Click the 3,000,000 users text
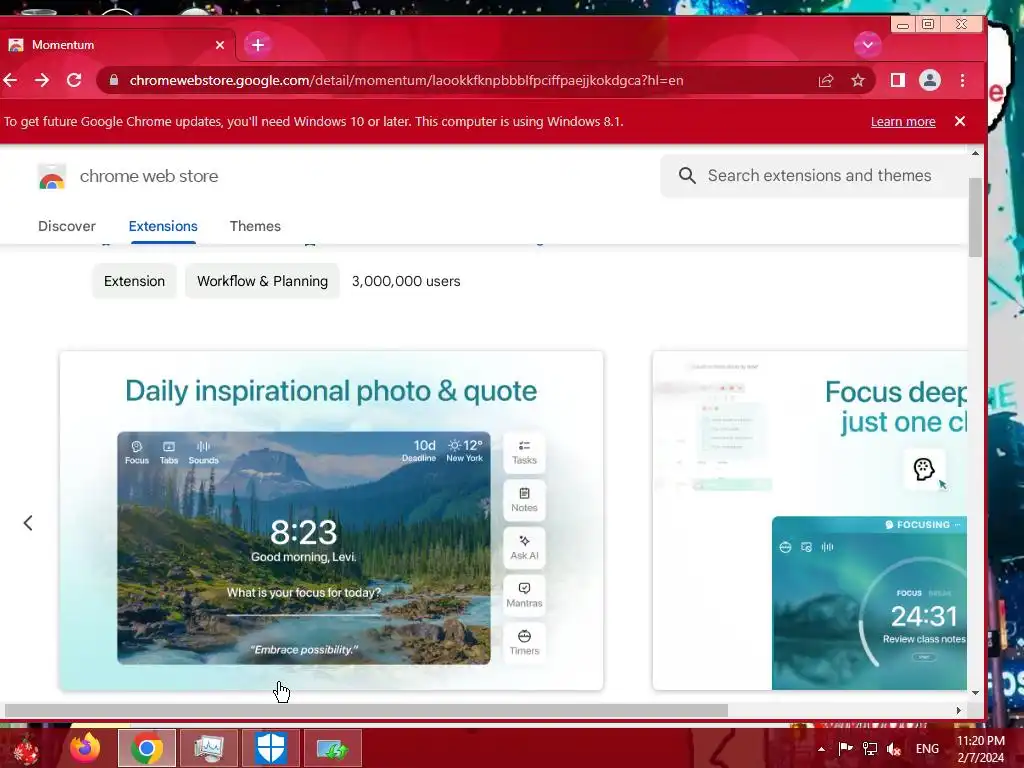 click(x=406, y=281)
